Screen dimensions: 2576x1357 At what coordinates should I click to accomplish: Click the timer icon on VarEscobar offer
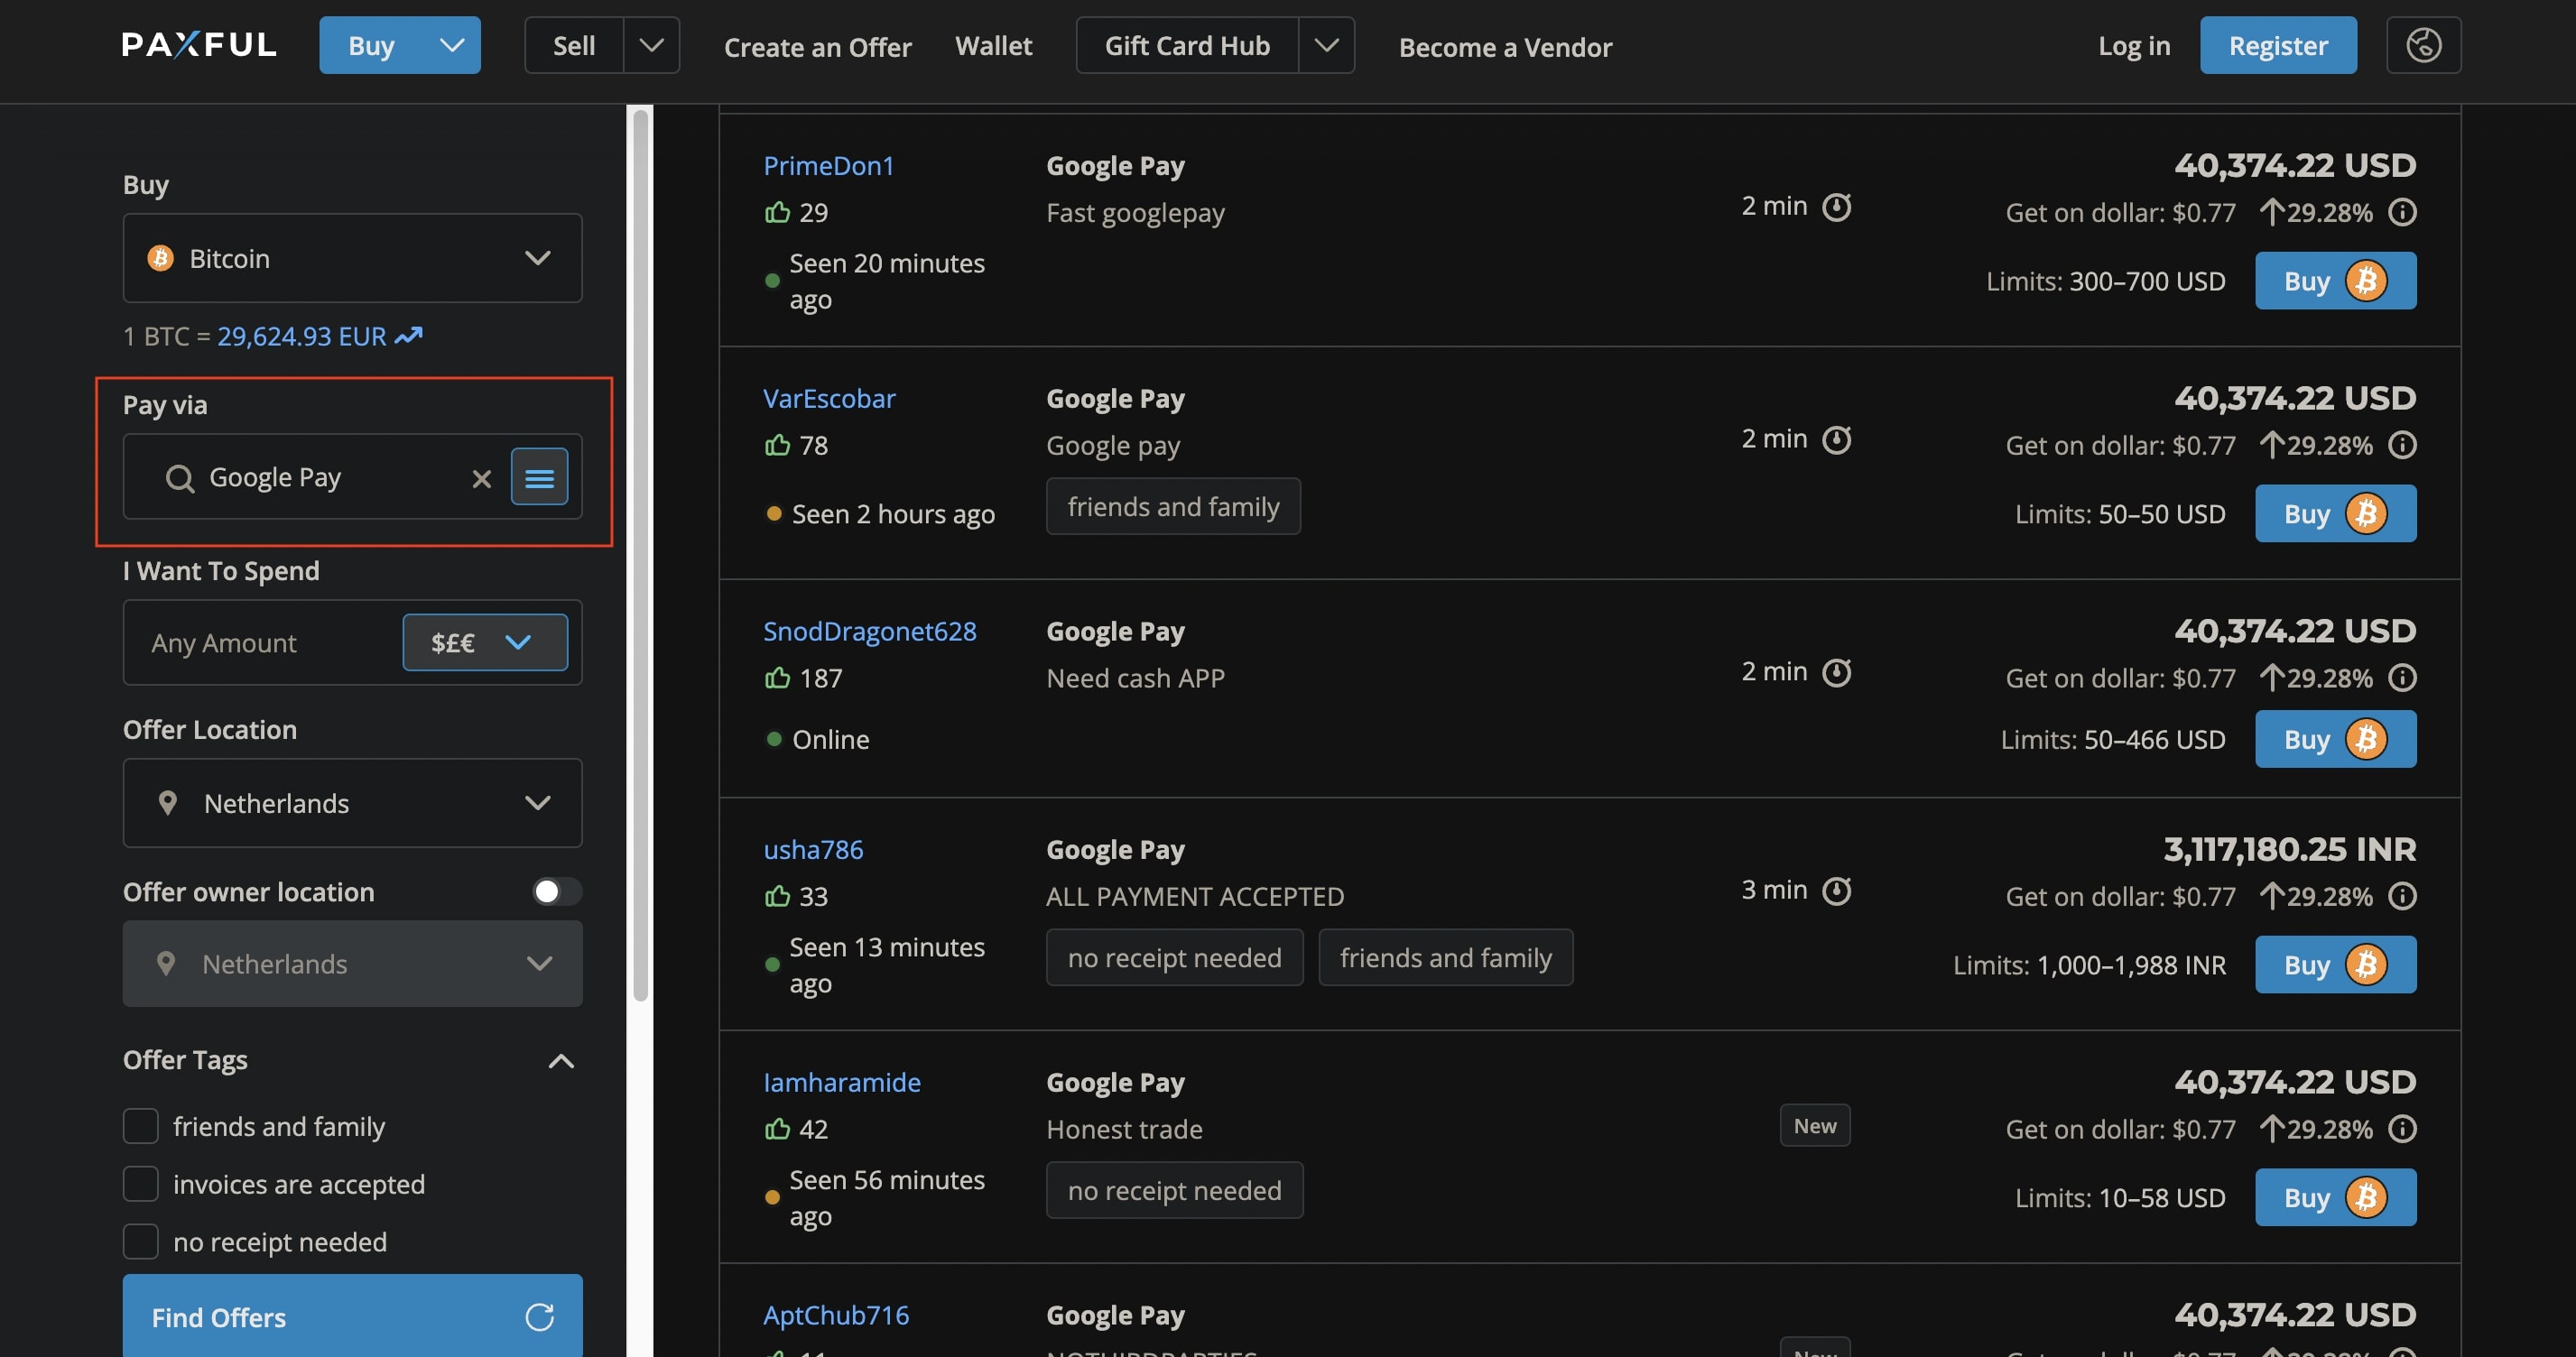1836,439
